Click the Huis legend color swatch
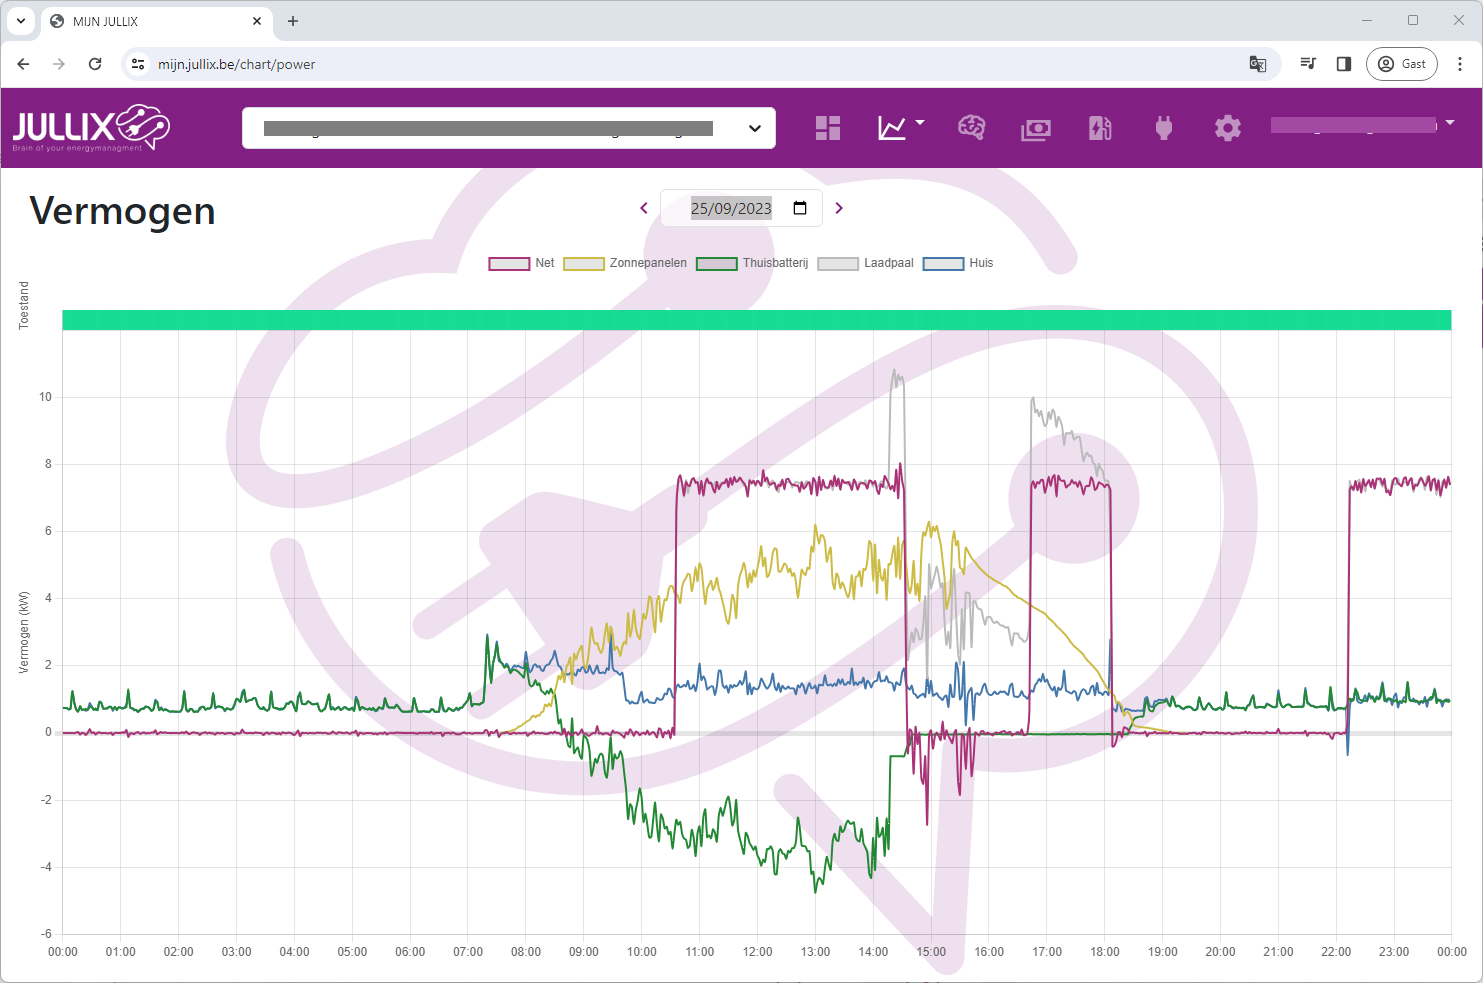Viewport: 1483px width, 983px height. pos(943,264)
